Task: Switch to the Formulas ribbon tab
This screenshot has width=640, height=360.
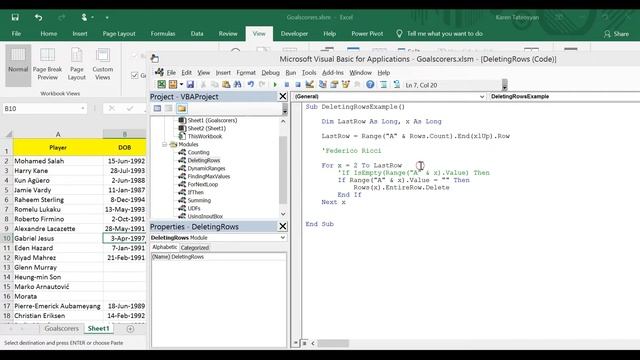Action: click(x=163, y=33)
